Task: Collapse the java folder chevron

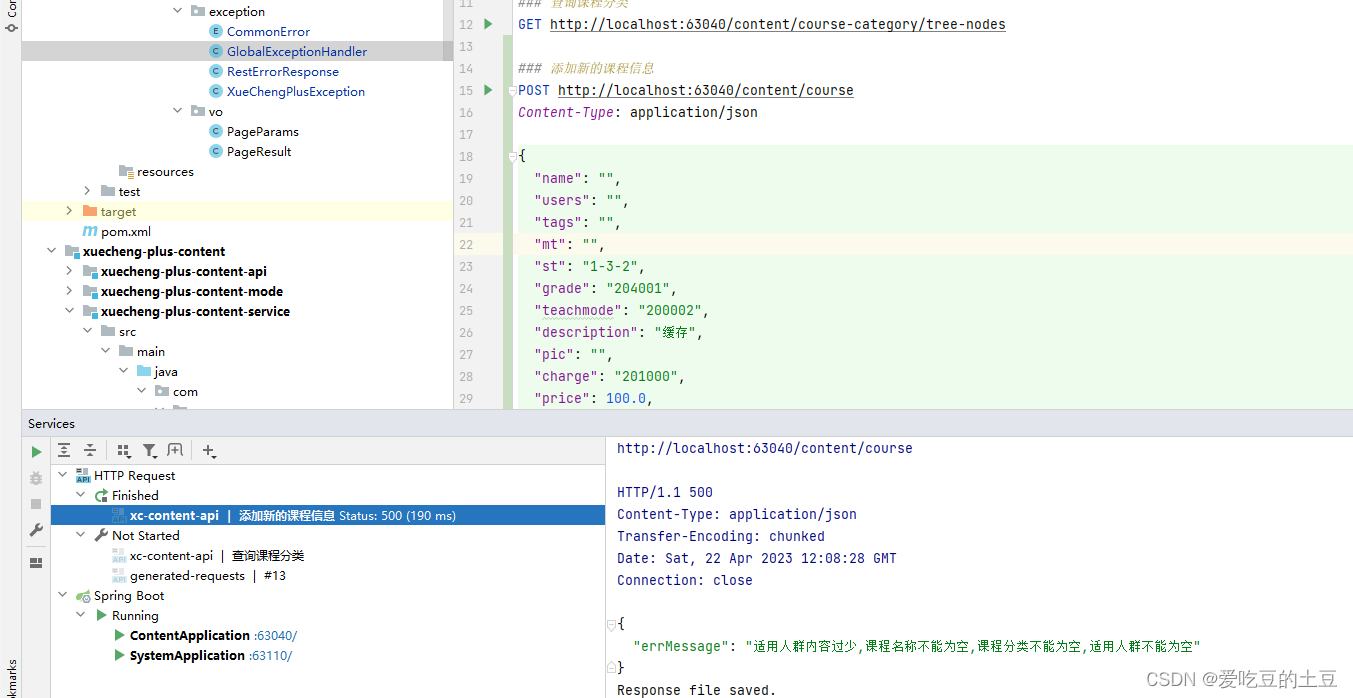Action: tap(123, 371)
